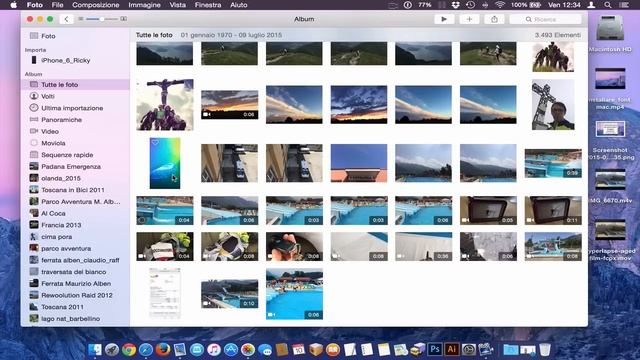Open the share button in toolbar

494,19
